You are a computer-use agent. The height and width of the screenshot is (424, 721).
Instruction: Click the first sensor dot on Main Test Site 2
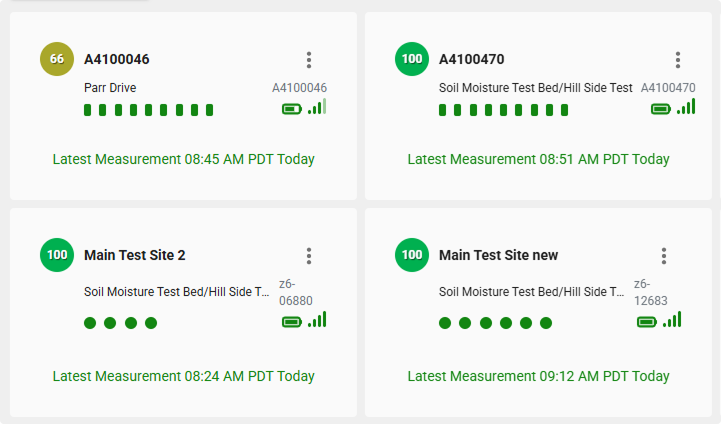[x=90, y=323]
